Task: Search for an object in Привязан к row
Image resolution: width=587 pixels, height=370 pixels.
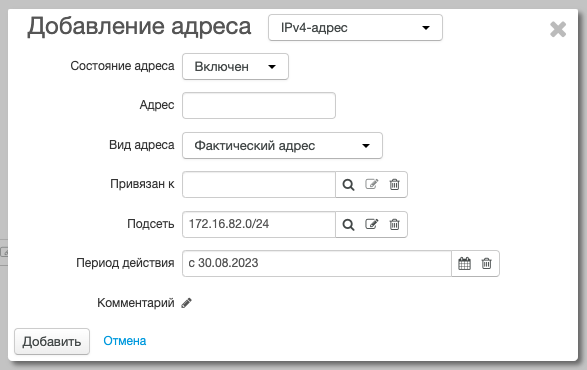Action: coord(348,185)
